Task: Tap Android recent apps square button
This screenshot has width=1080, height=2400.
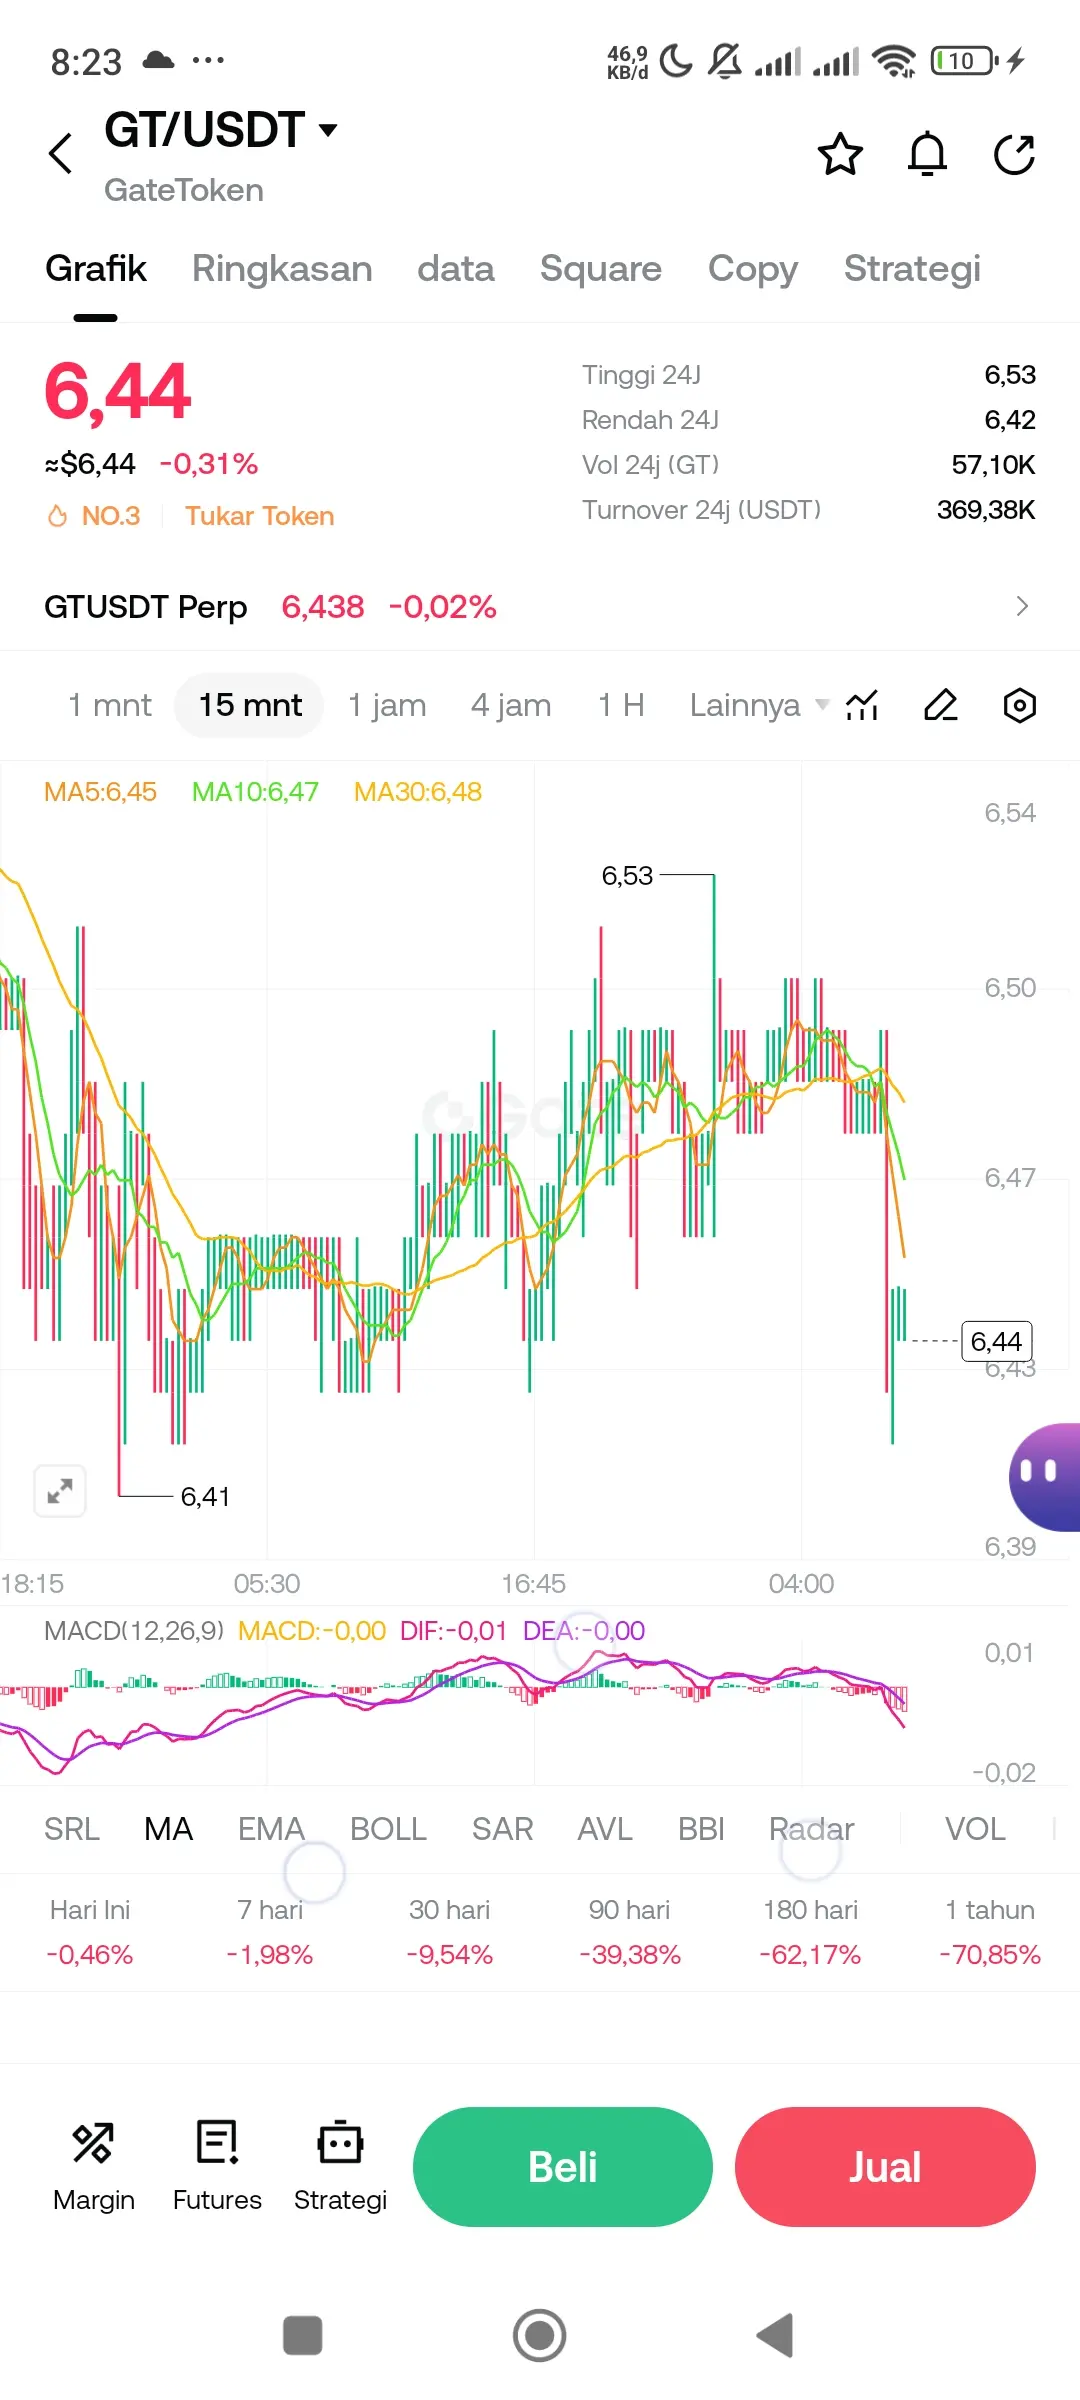Action: 303,2335
